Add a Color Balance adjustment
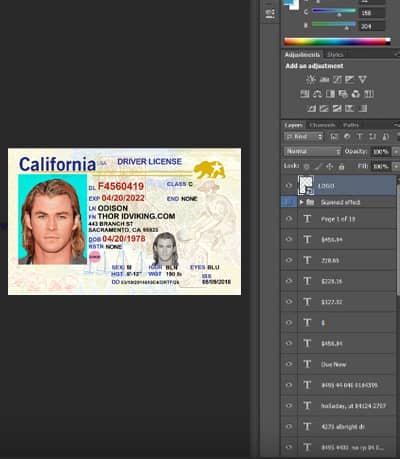Viewport: 400px width, 459px height. (x=317, y=94)
